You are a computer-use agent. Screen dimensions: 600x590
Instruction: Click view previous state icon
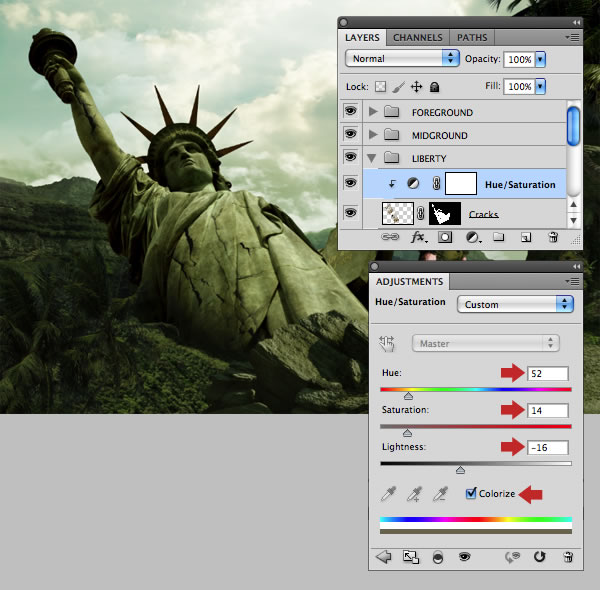512,557
